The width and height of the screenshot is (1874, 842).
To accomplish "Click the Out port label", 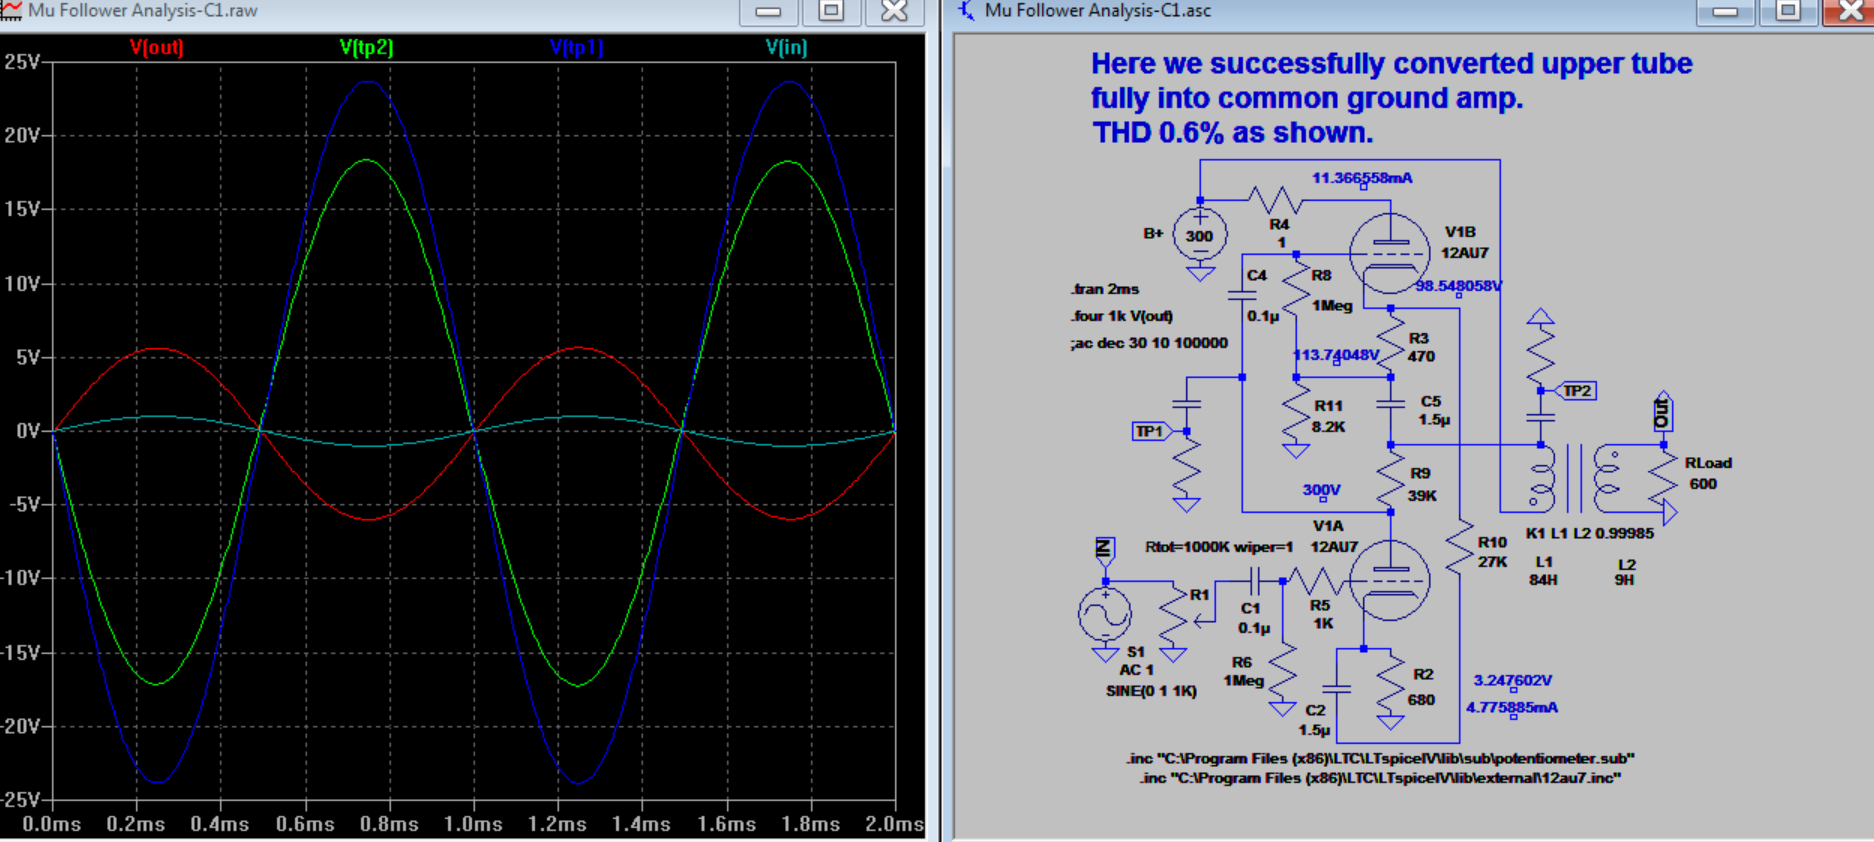I will pos(1662,412).
